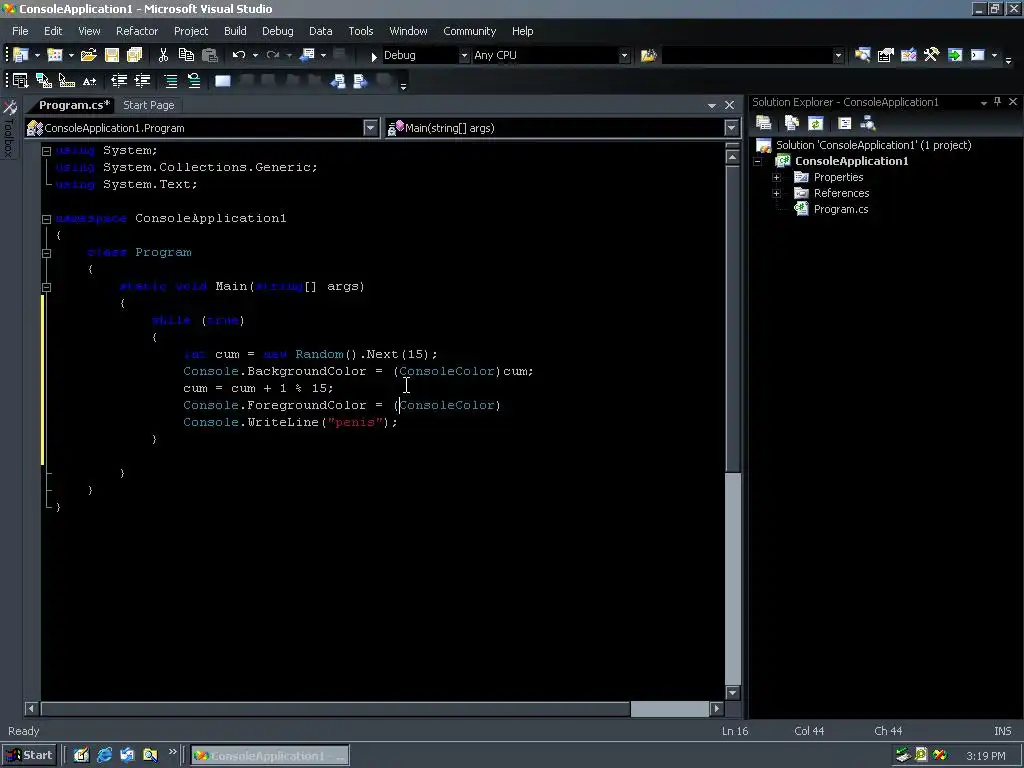The width and height of the screenshot is (1024, 768).
Task: Collapse the namespace ConsoleApplication1 outlining region
Action: [46, 219]
